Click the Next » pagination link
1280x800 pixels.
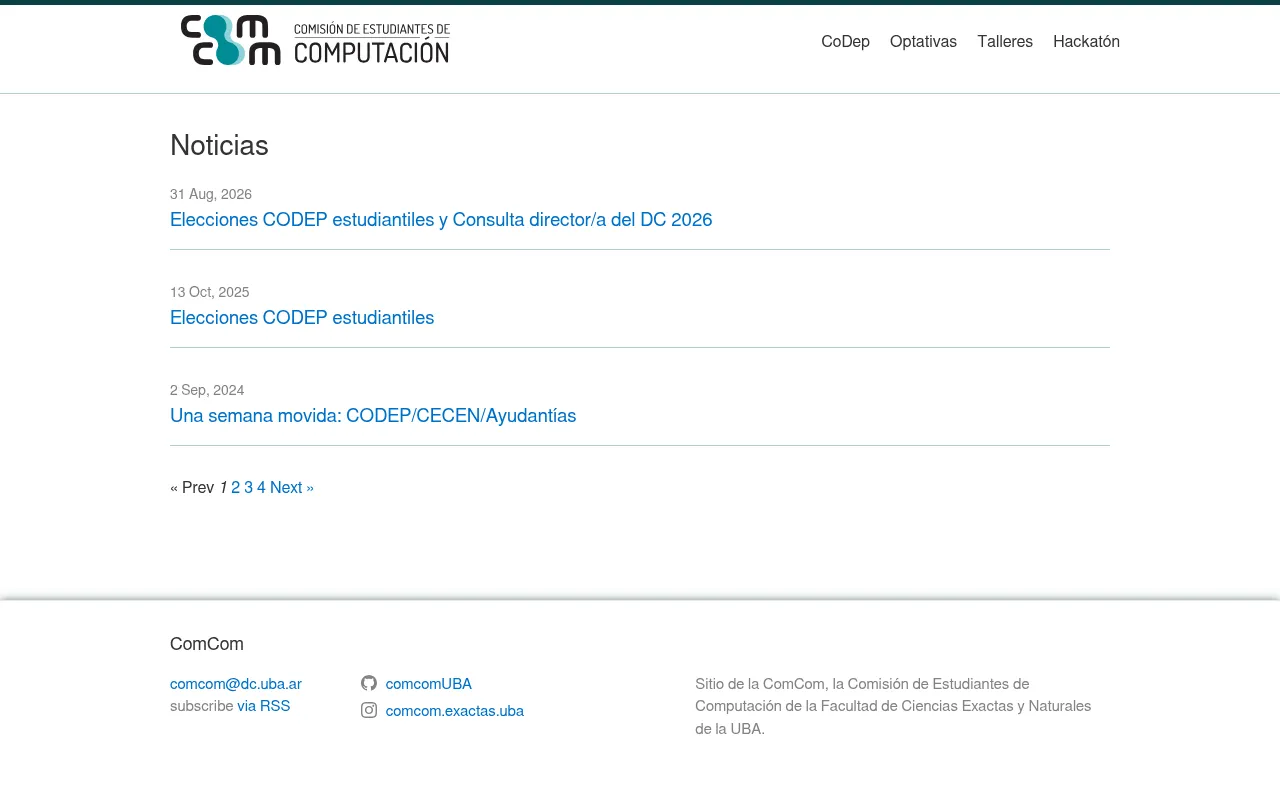[292, 487]
